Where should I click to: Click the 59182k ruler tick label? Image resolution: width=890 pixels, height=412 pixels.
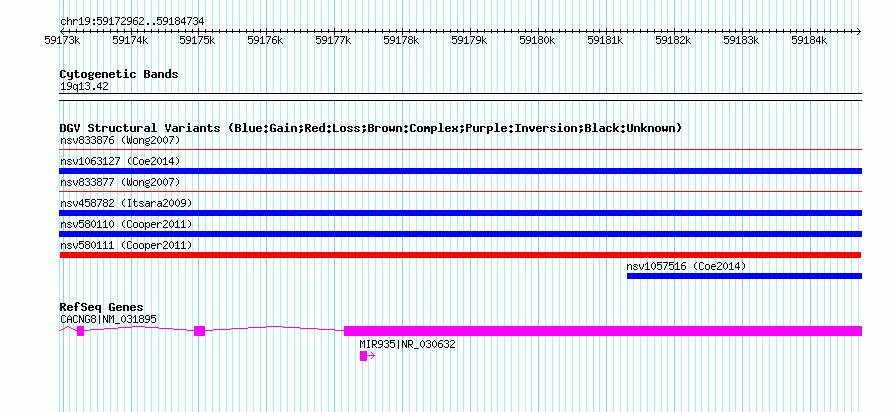673,40
